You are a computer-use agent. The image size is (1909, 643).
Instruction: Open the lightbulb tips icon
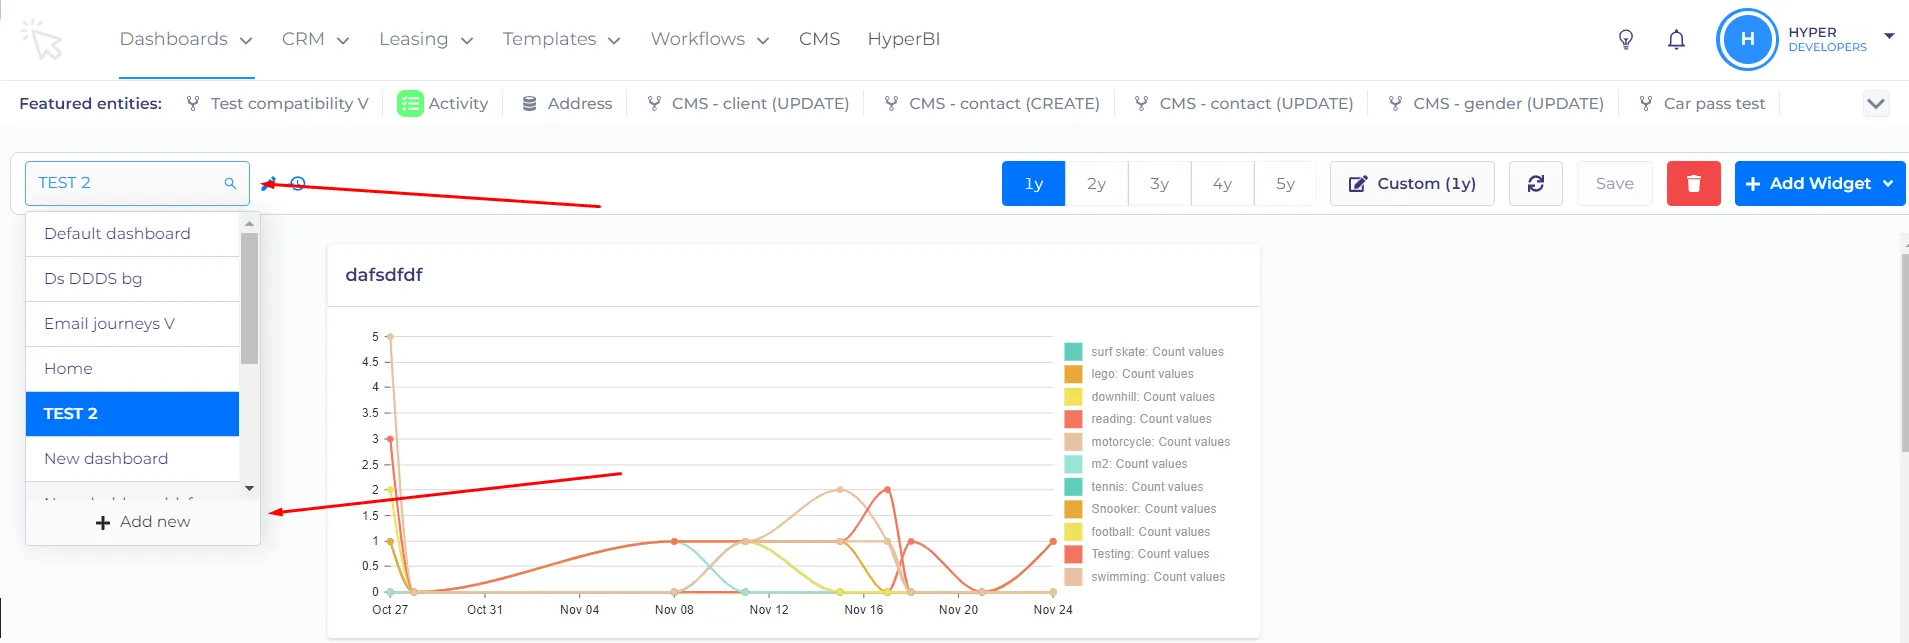tap(1626, 39)
